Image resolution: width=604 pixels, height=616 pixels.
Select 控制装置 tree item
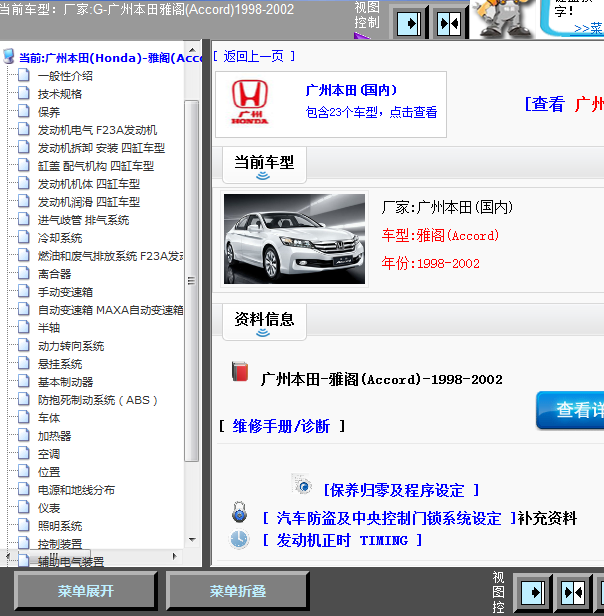point(60,544)
